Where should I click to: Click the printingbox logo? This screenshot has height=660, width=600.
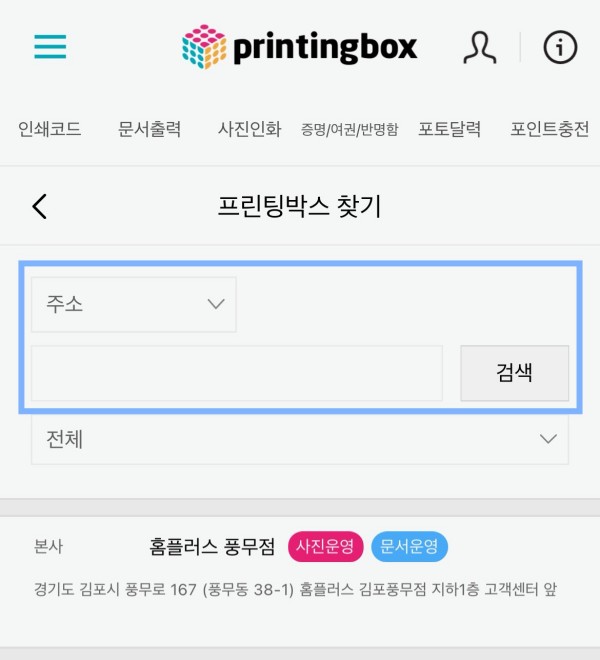300,47
